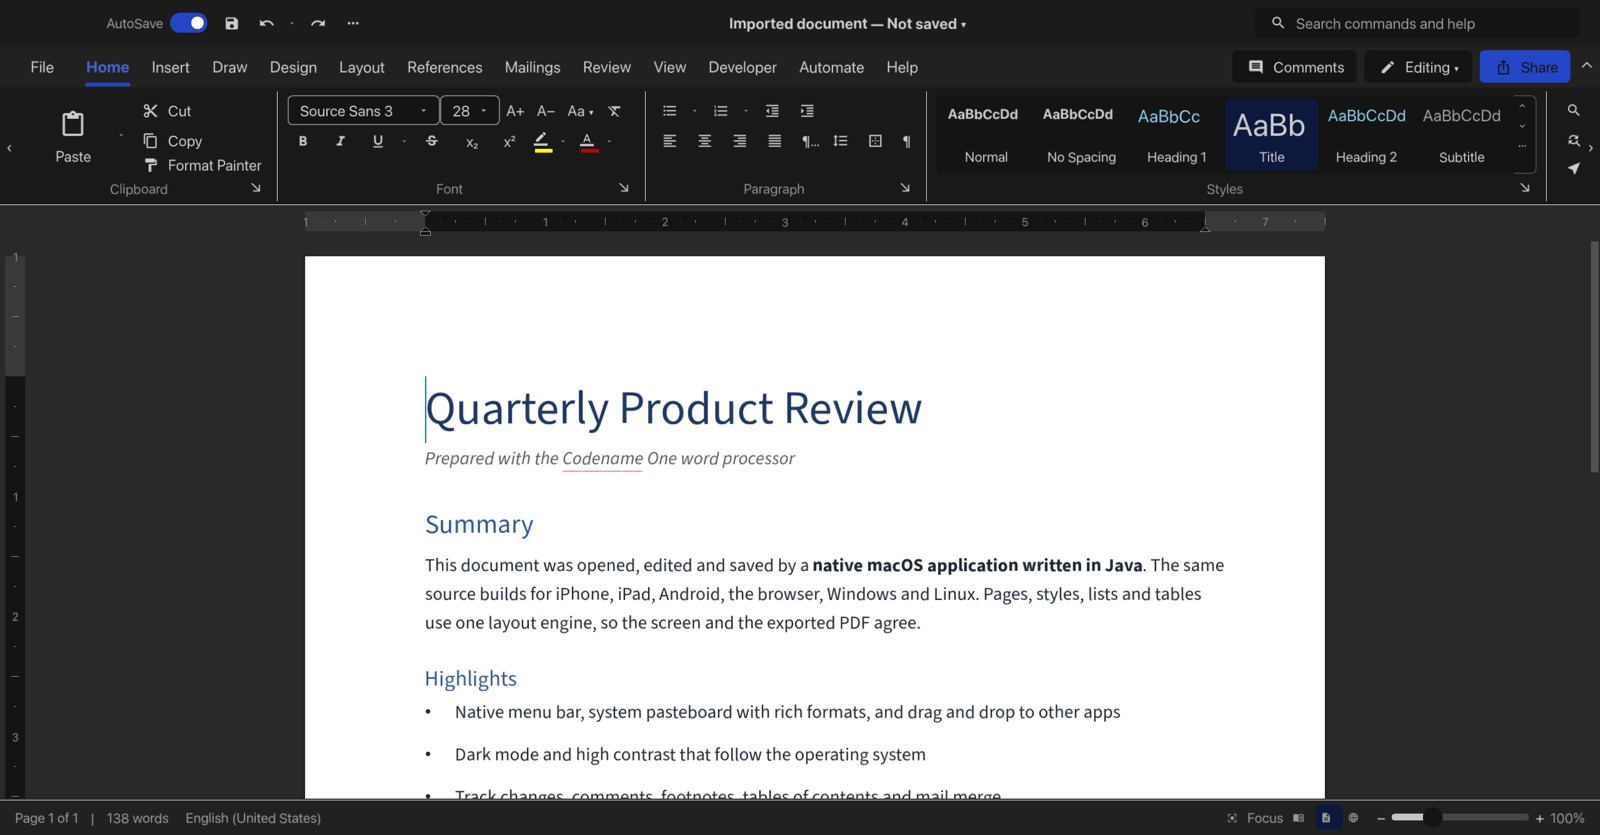Screen dimensions: 1600x835
Task: Open the Source Sans 3 font dropdown
Action: coord(363,111)
